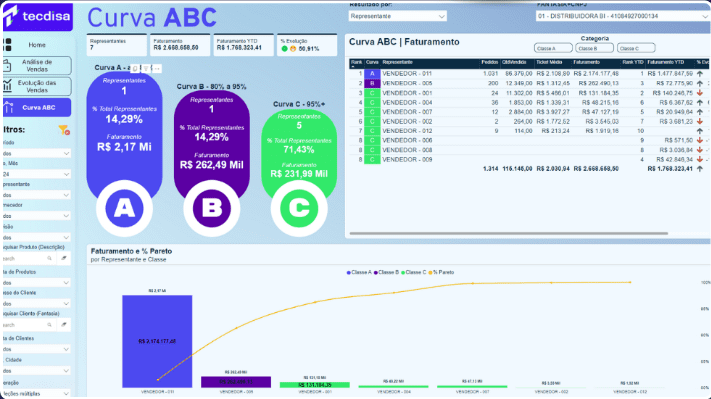711x399 pixels.
Task: Clear all filters with the funnel icon
Action: pos(64,130)
